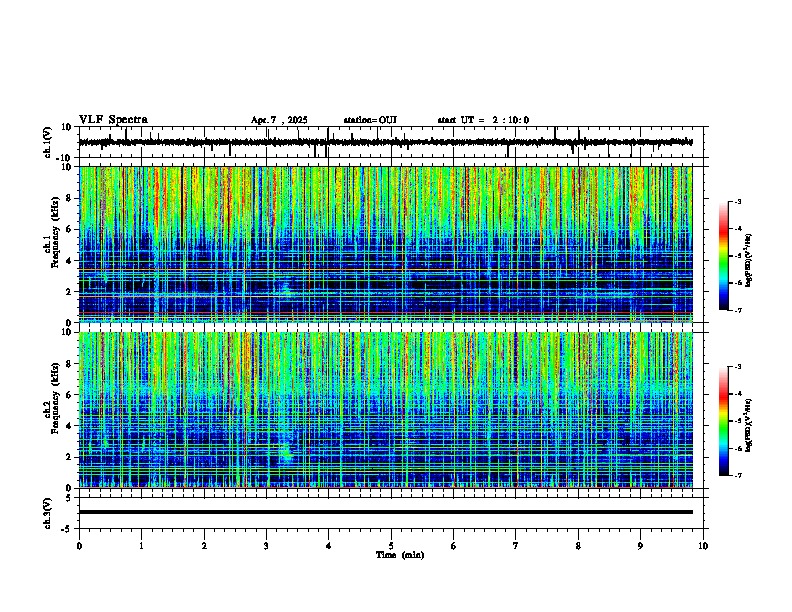
Task: Click the "10" tick ending the Time axis
Action: 703,546
